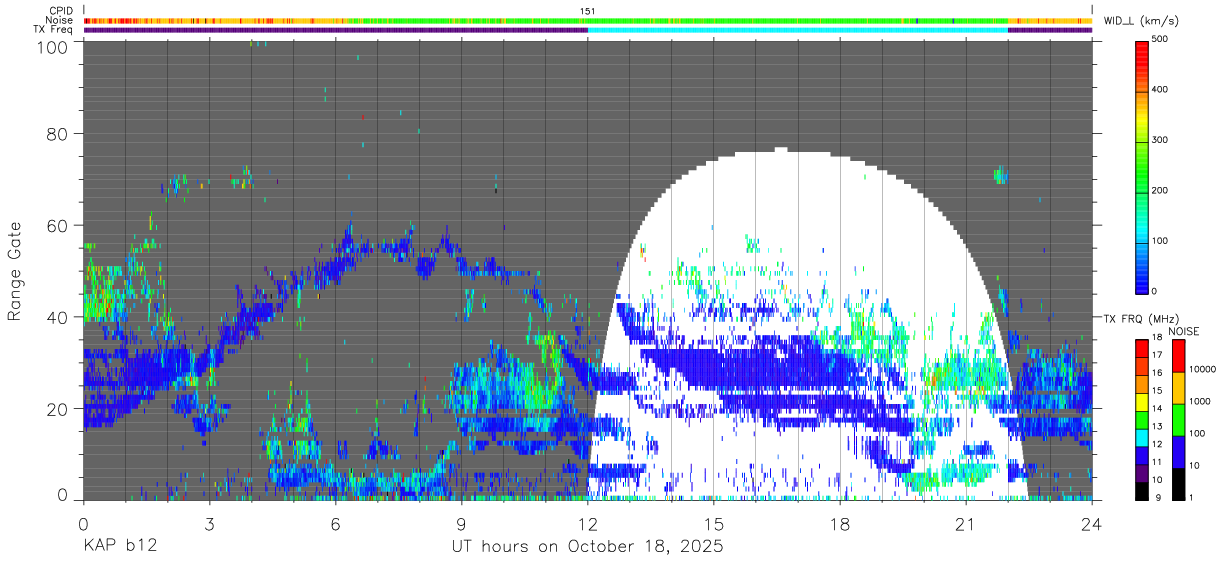Click the 1 label on NOISE legend
This screenshot has height=567, width=1228.
[x=1189, y=497]
